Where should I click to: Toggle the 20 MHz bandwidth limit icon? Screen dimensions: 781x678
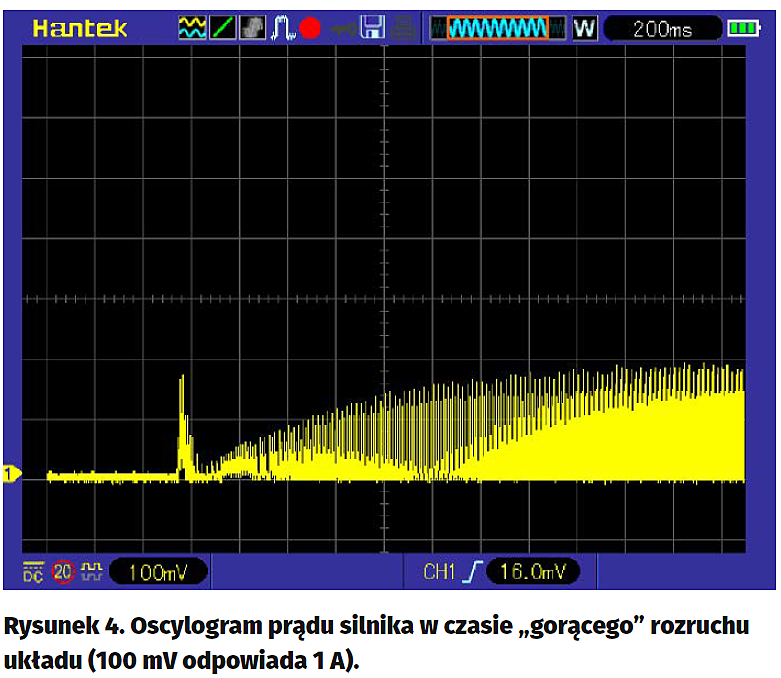tap(63, 572)
